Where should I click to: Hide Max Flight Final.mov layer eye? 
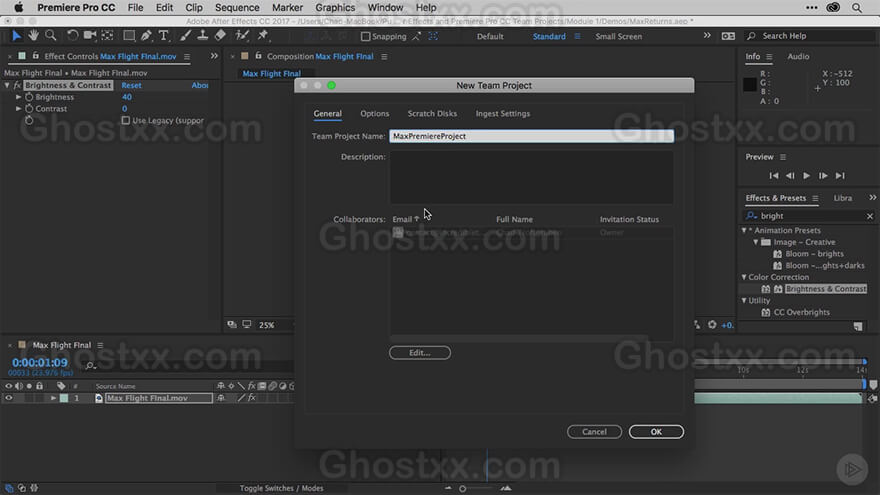coord(8,398)
